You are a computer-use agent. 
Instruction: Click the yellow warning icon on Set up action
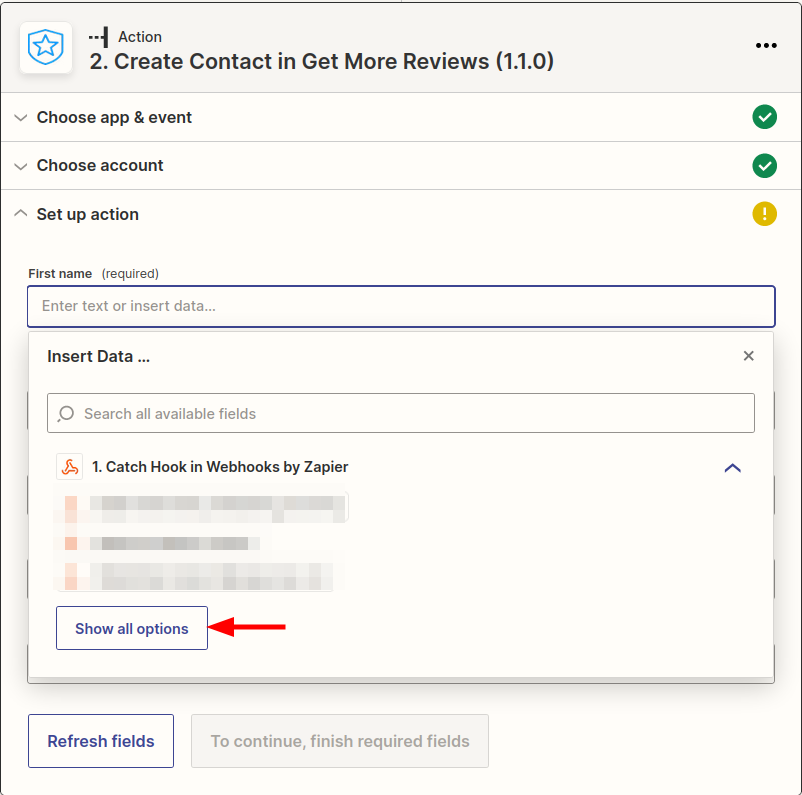(x=764, y=214)
